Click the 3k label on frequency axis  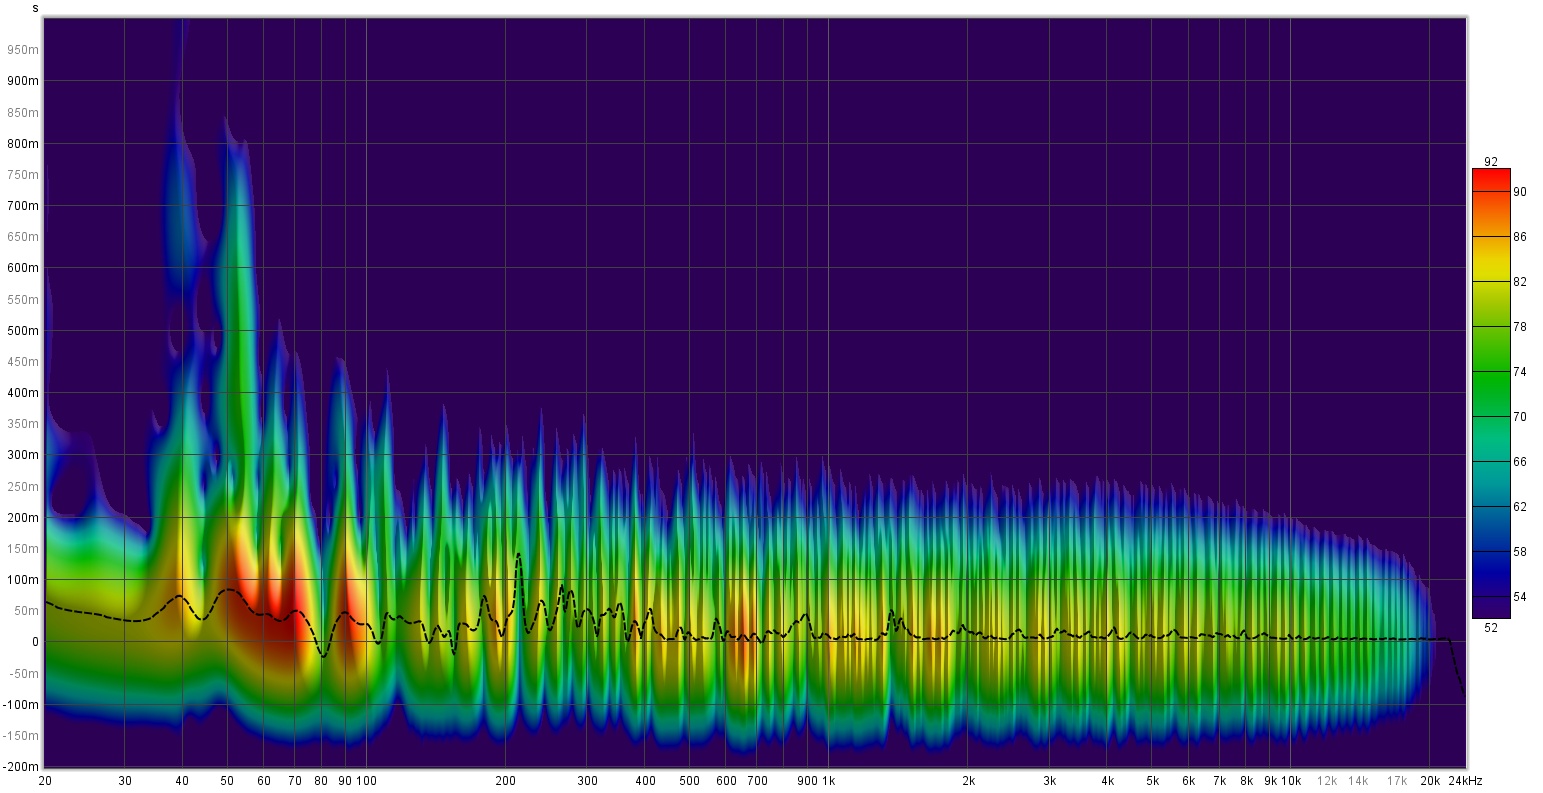tap(1049, 780)
